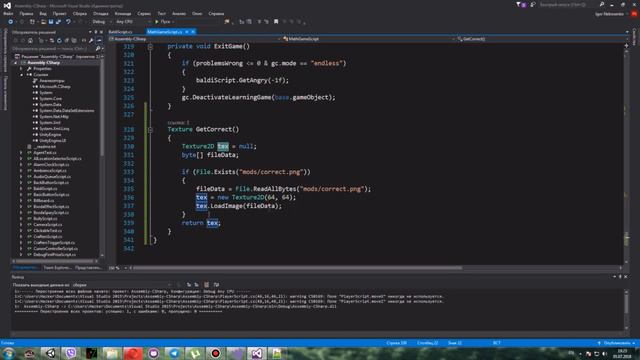Click the red record app in taskbar
The height and width of the screenshot is (360, 640).
215,353
